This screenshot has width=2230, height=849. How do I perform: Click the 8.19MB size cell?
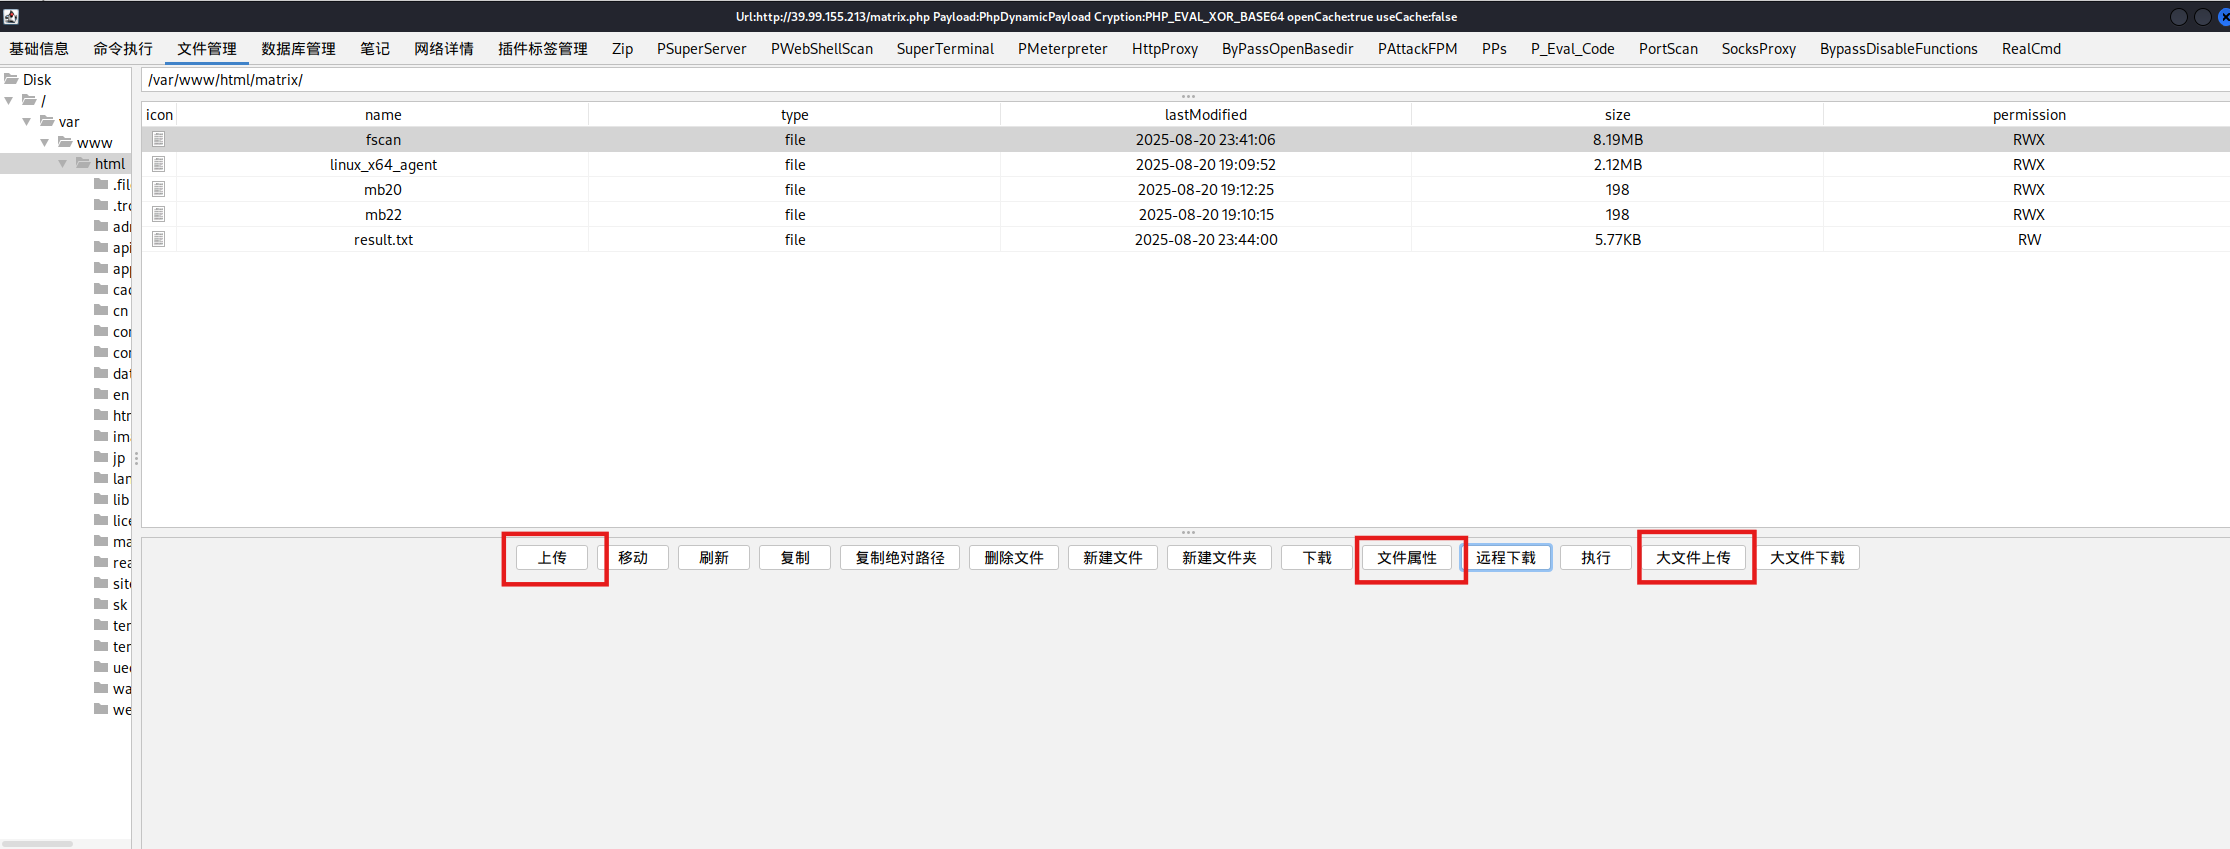[1617, 139]
